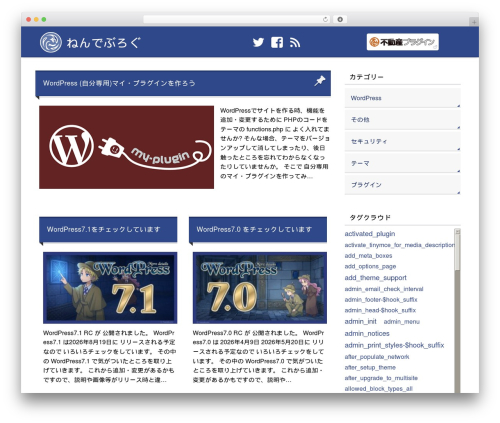Click the WordPress7.1 RC excerpt text
The width and height of the screenshot is (500, 423).
pos(109,356)
